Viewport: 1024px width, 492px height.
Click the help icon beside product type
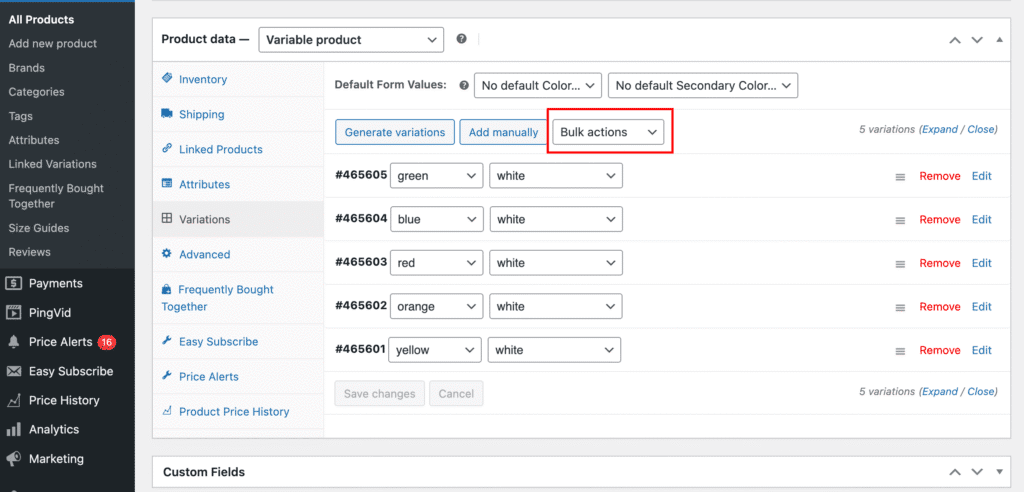point(461,39)
